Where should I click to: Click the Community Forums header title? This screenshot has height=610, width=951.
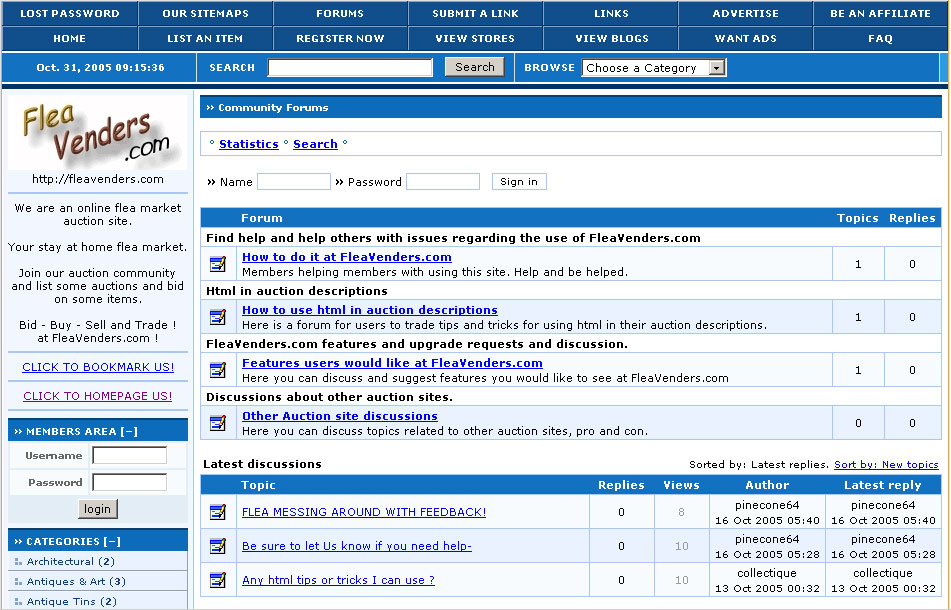tap(273, 107)
